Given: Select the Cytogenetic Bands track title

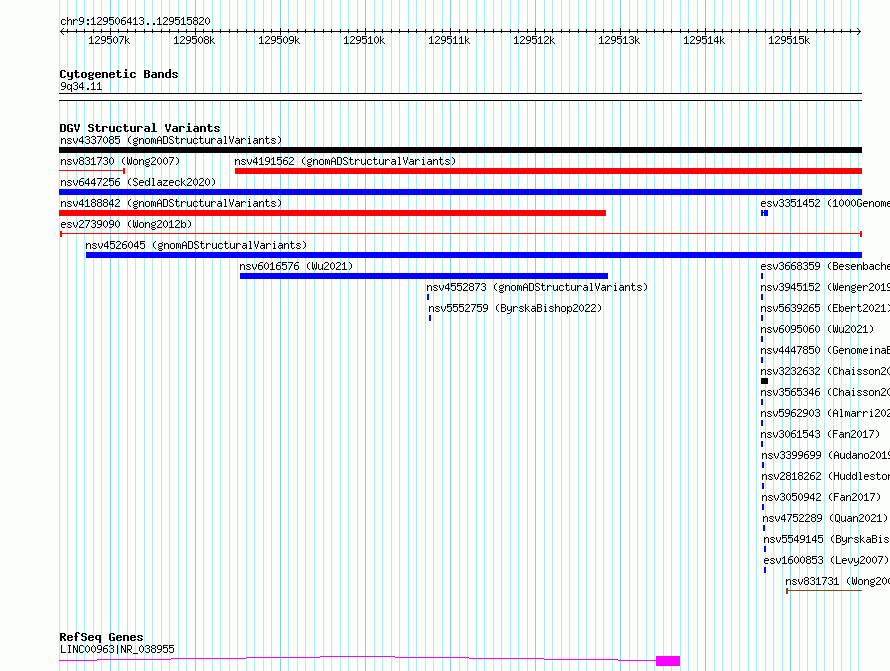Looking at the screenshot, I should (119, 74).
